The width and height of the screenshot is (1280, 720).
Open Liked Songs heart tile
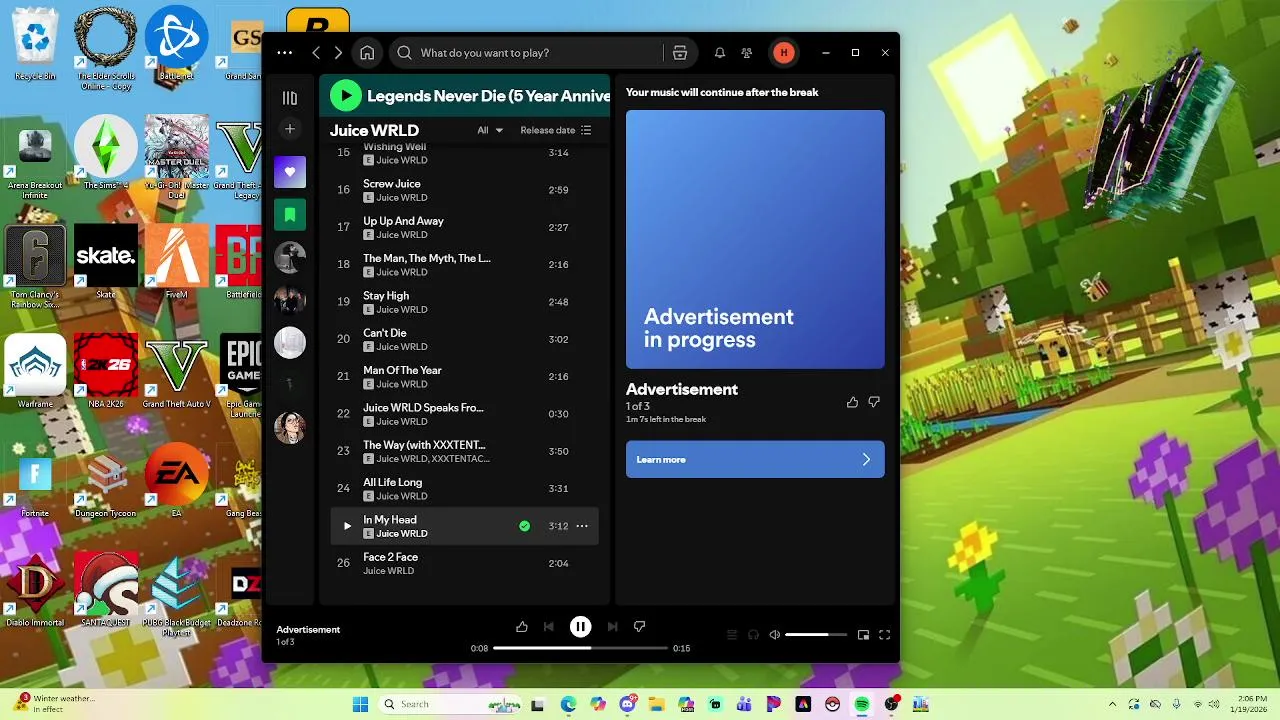pyautogui.click(x=290, y=172)
